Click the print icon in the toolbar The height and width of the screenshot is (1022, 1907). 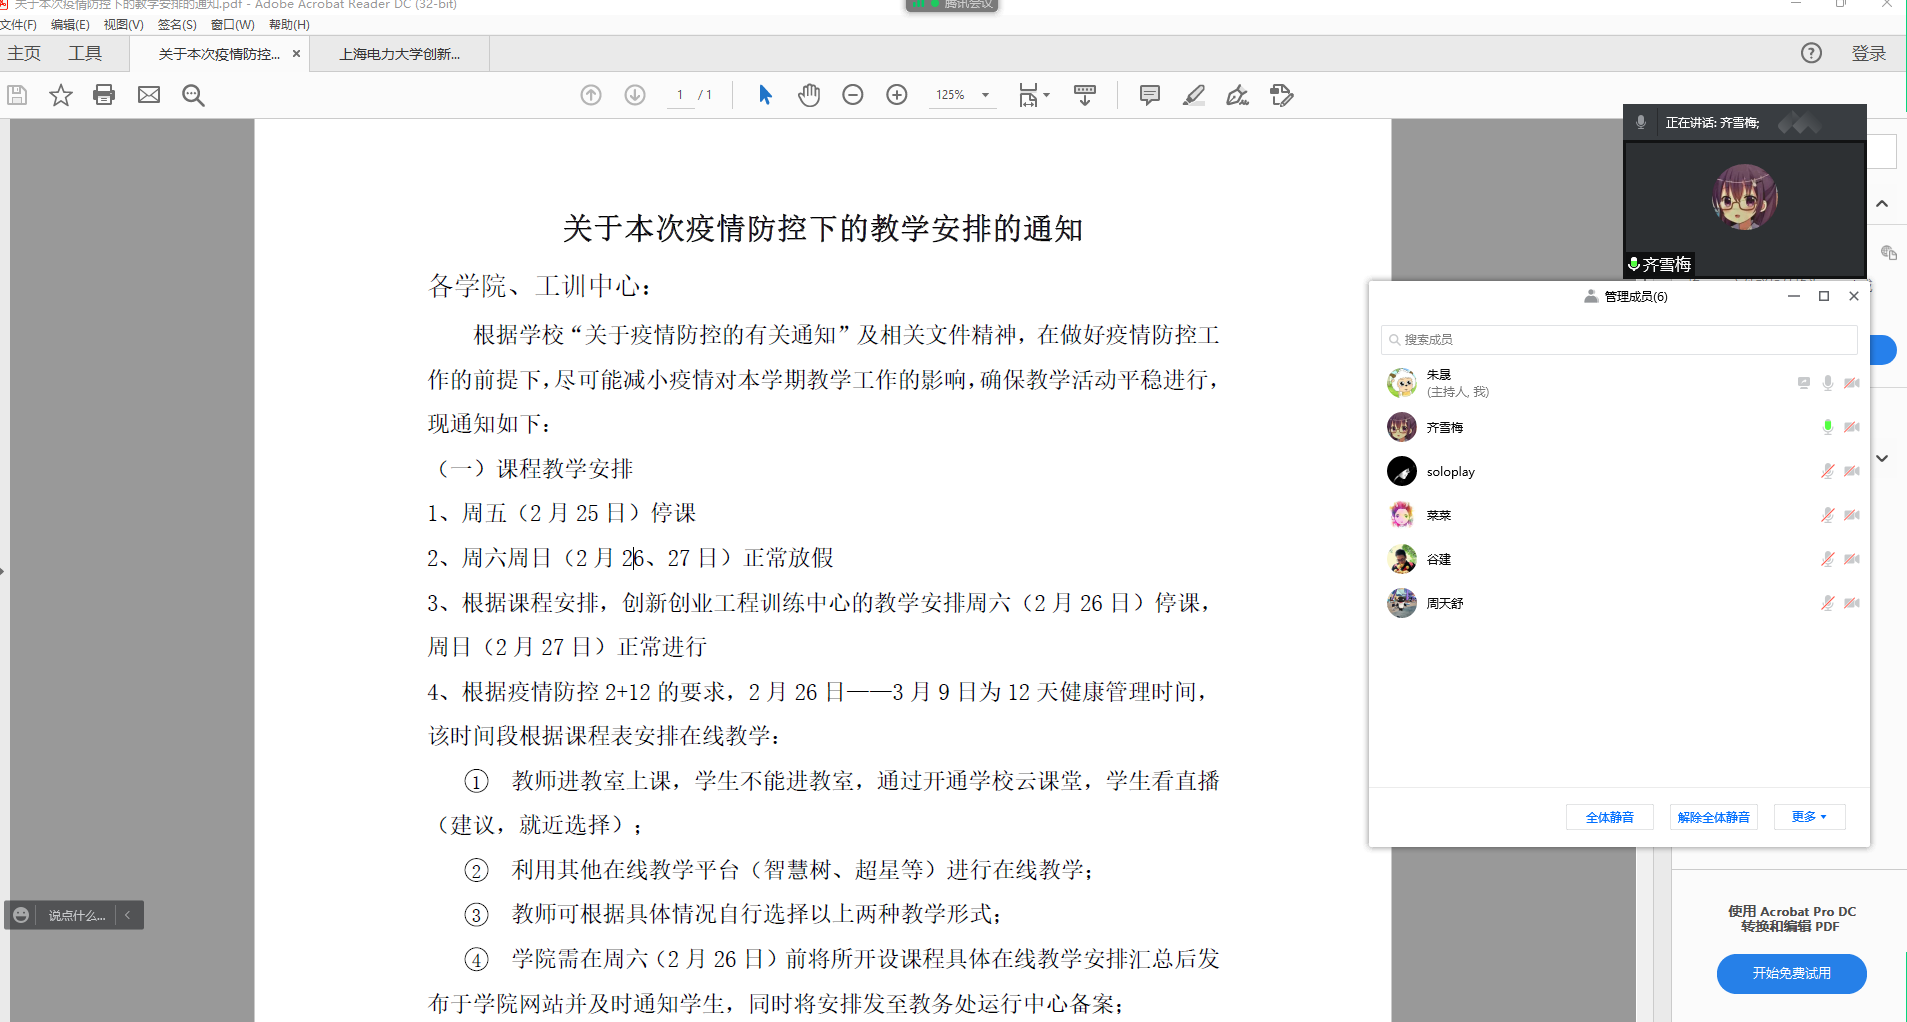click(104, 95)
